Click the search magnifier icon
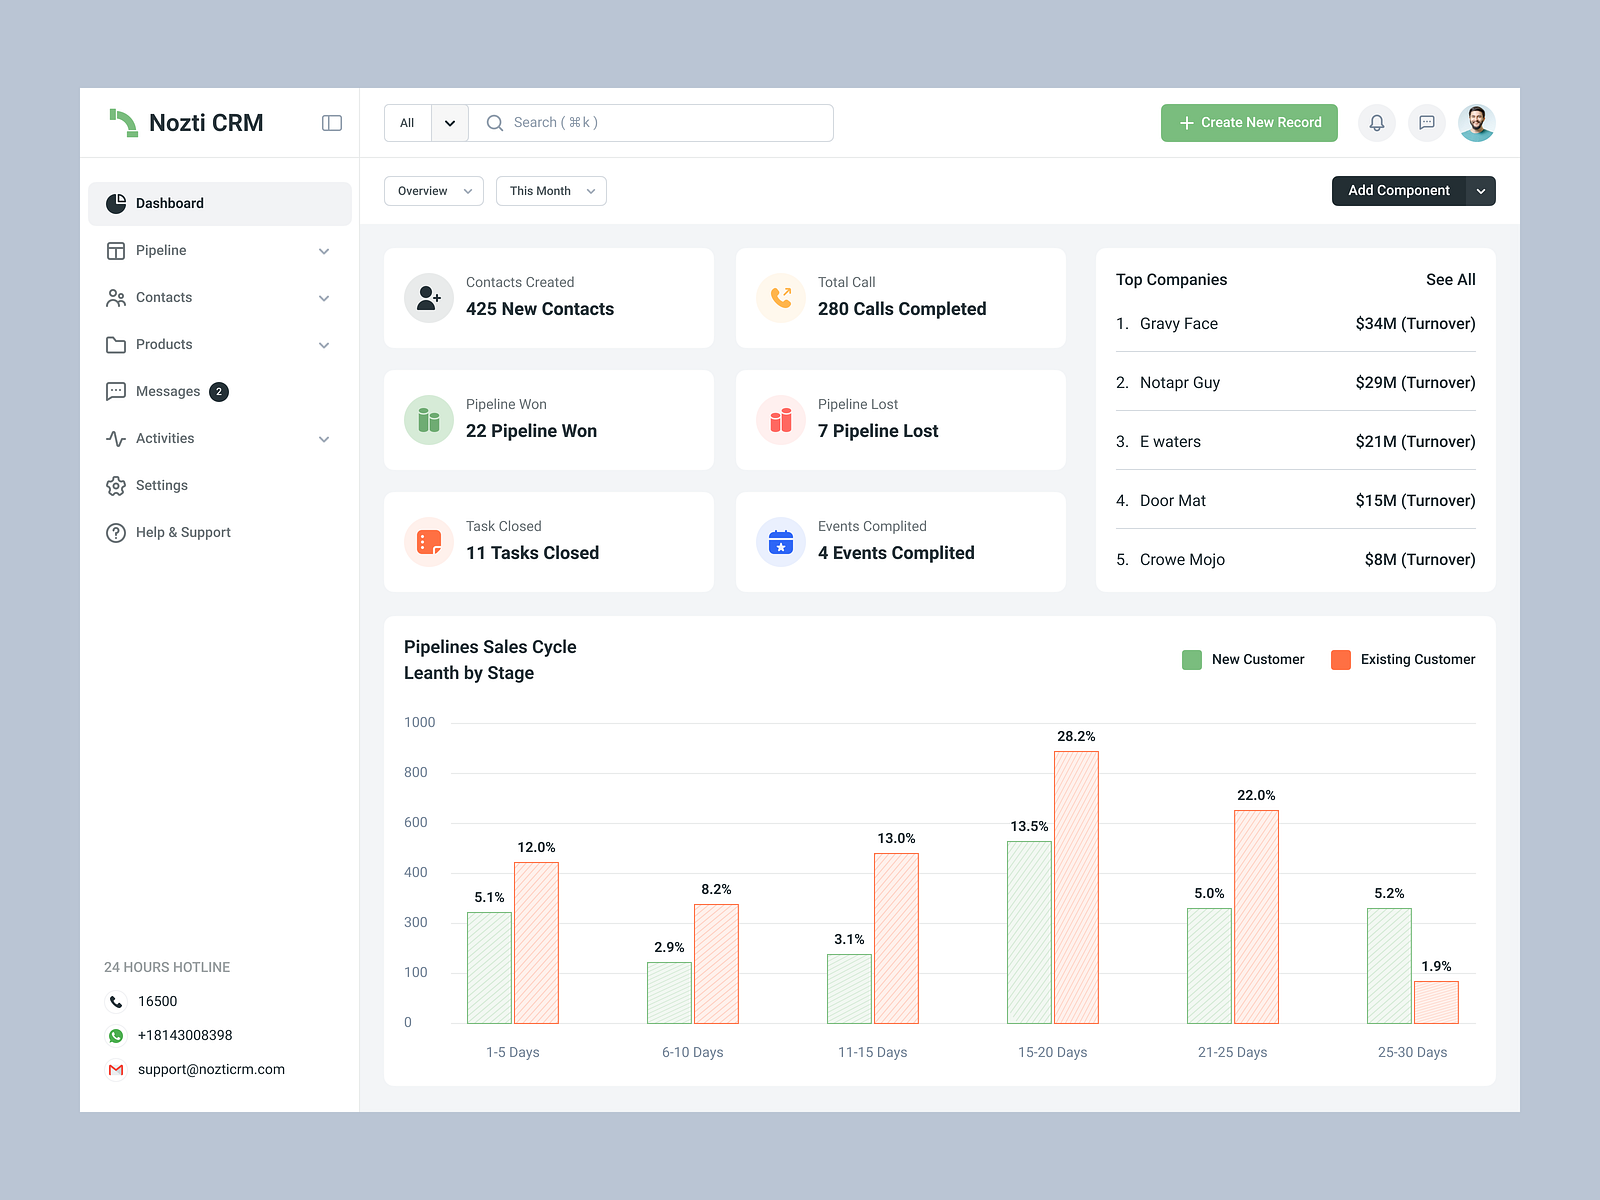Image resolution: width=1600 pixels, height=1200 pixels. click(494, 123)
